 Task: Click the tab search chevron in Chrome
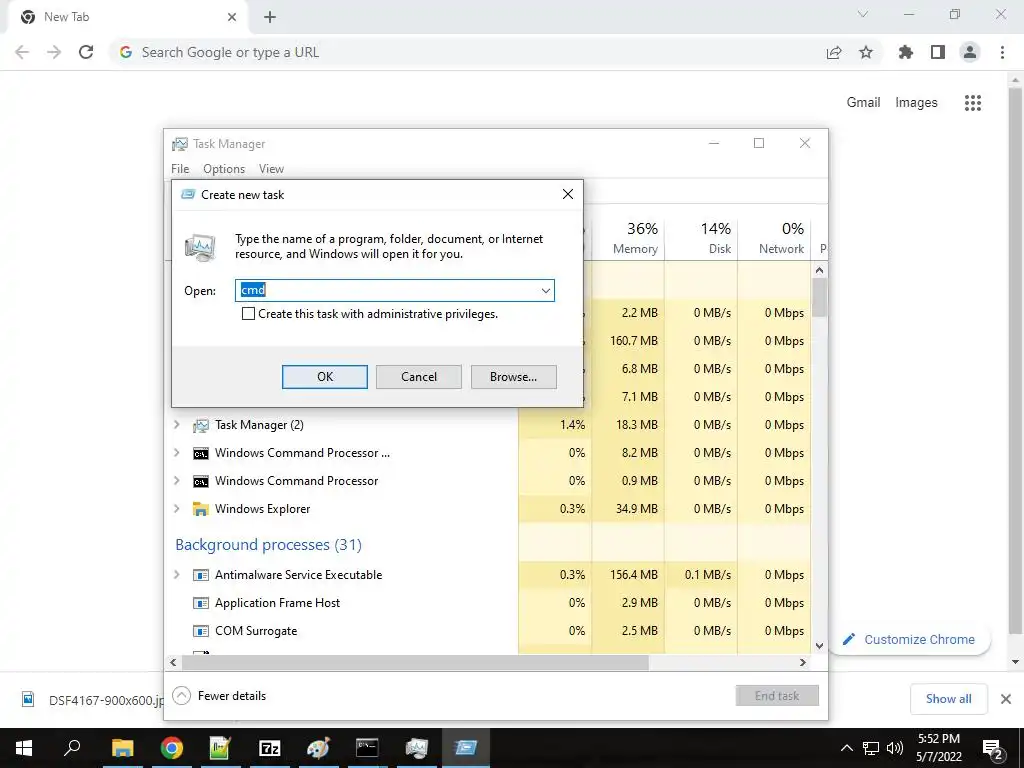tap(863, 14)
